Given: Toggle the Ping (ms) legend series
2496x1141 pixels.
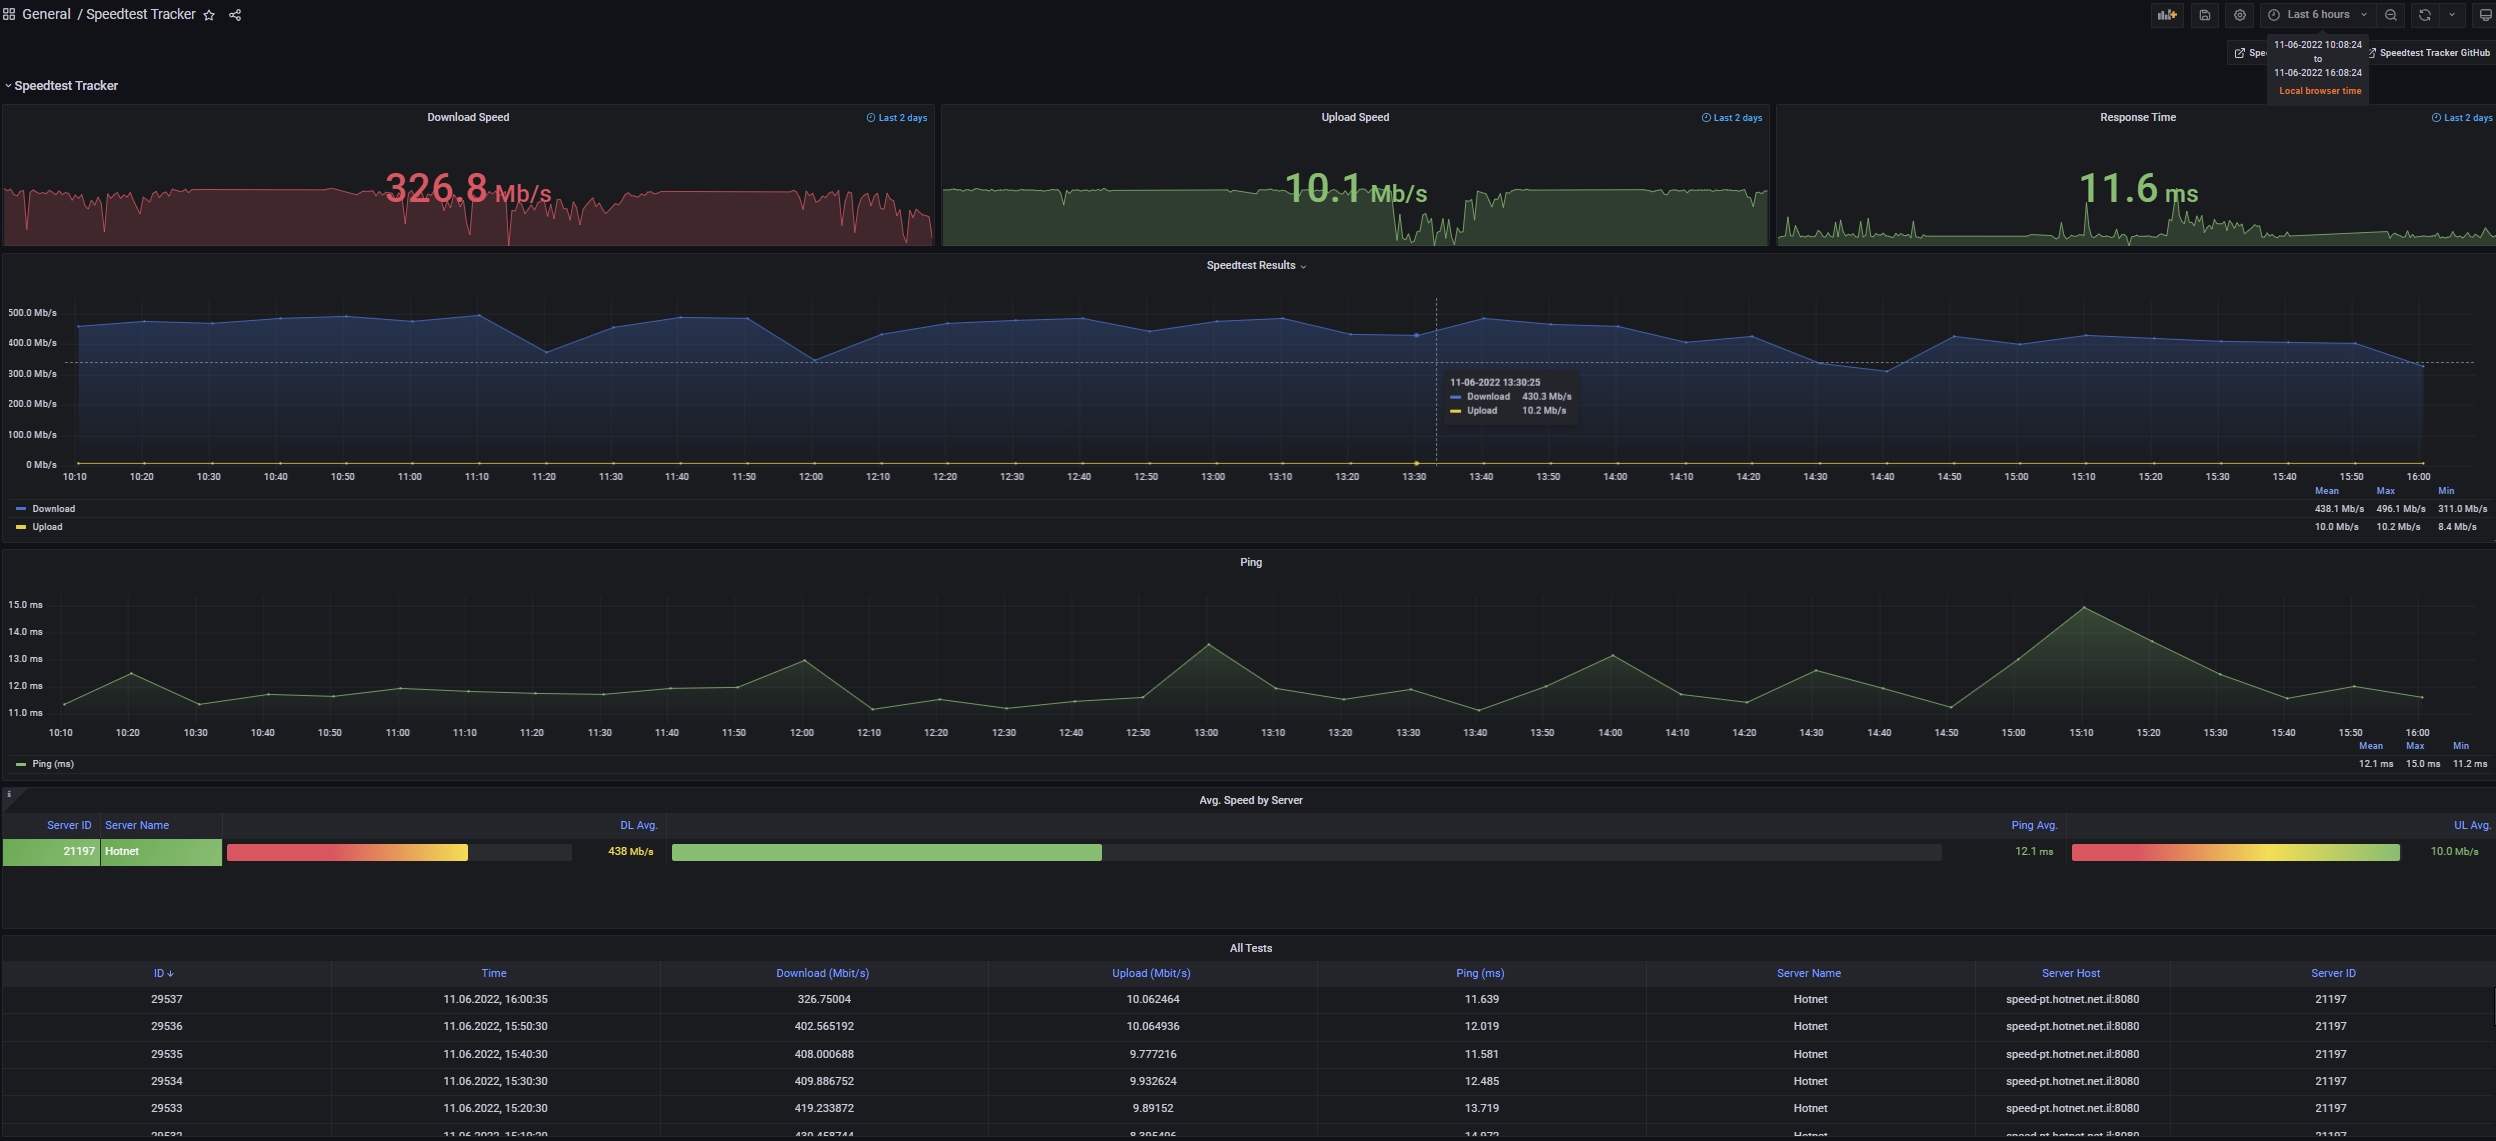Looking at the screenshot, I should tap(52, 764).
